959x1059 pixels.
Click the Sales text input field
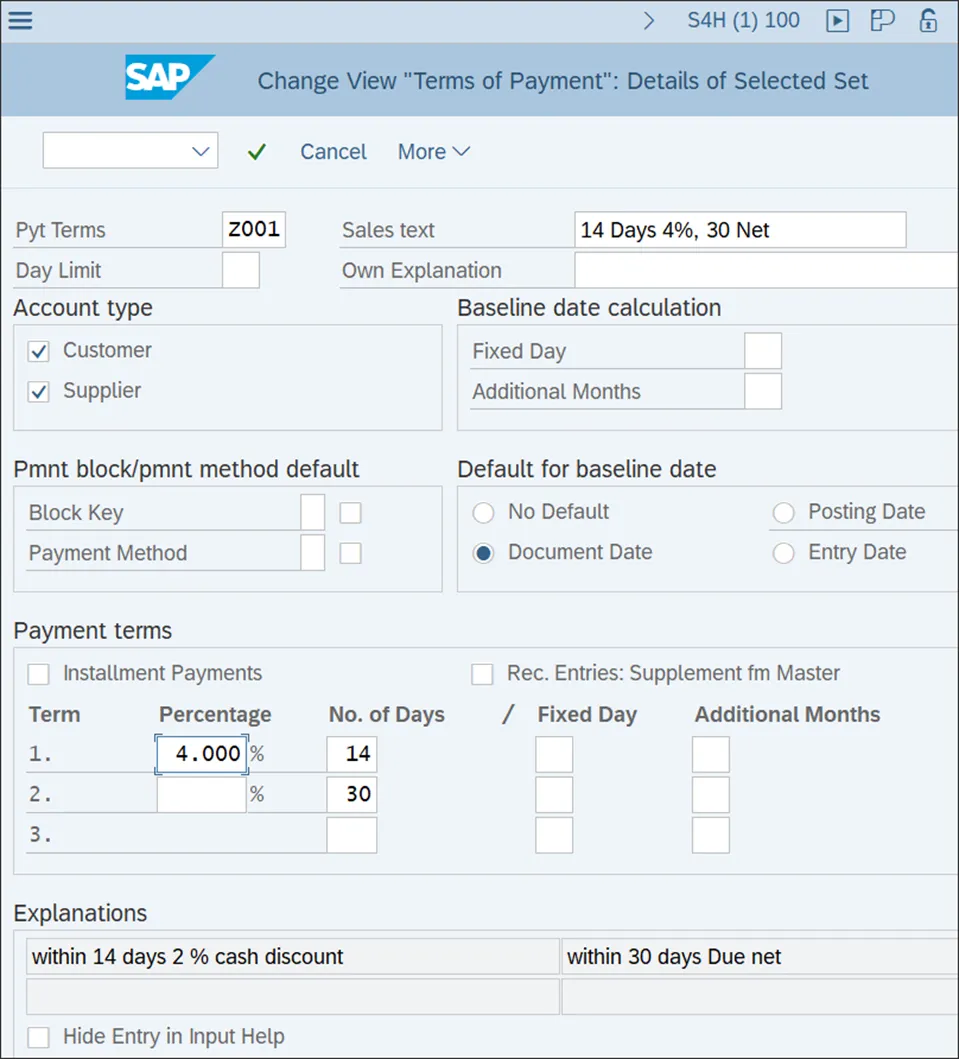coord(740,230)
